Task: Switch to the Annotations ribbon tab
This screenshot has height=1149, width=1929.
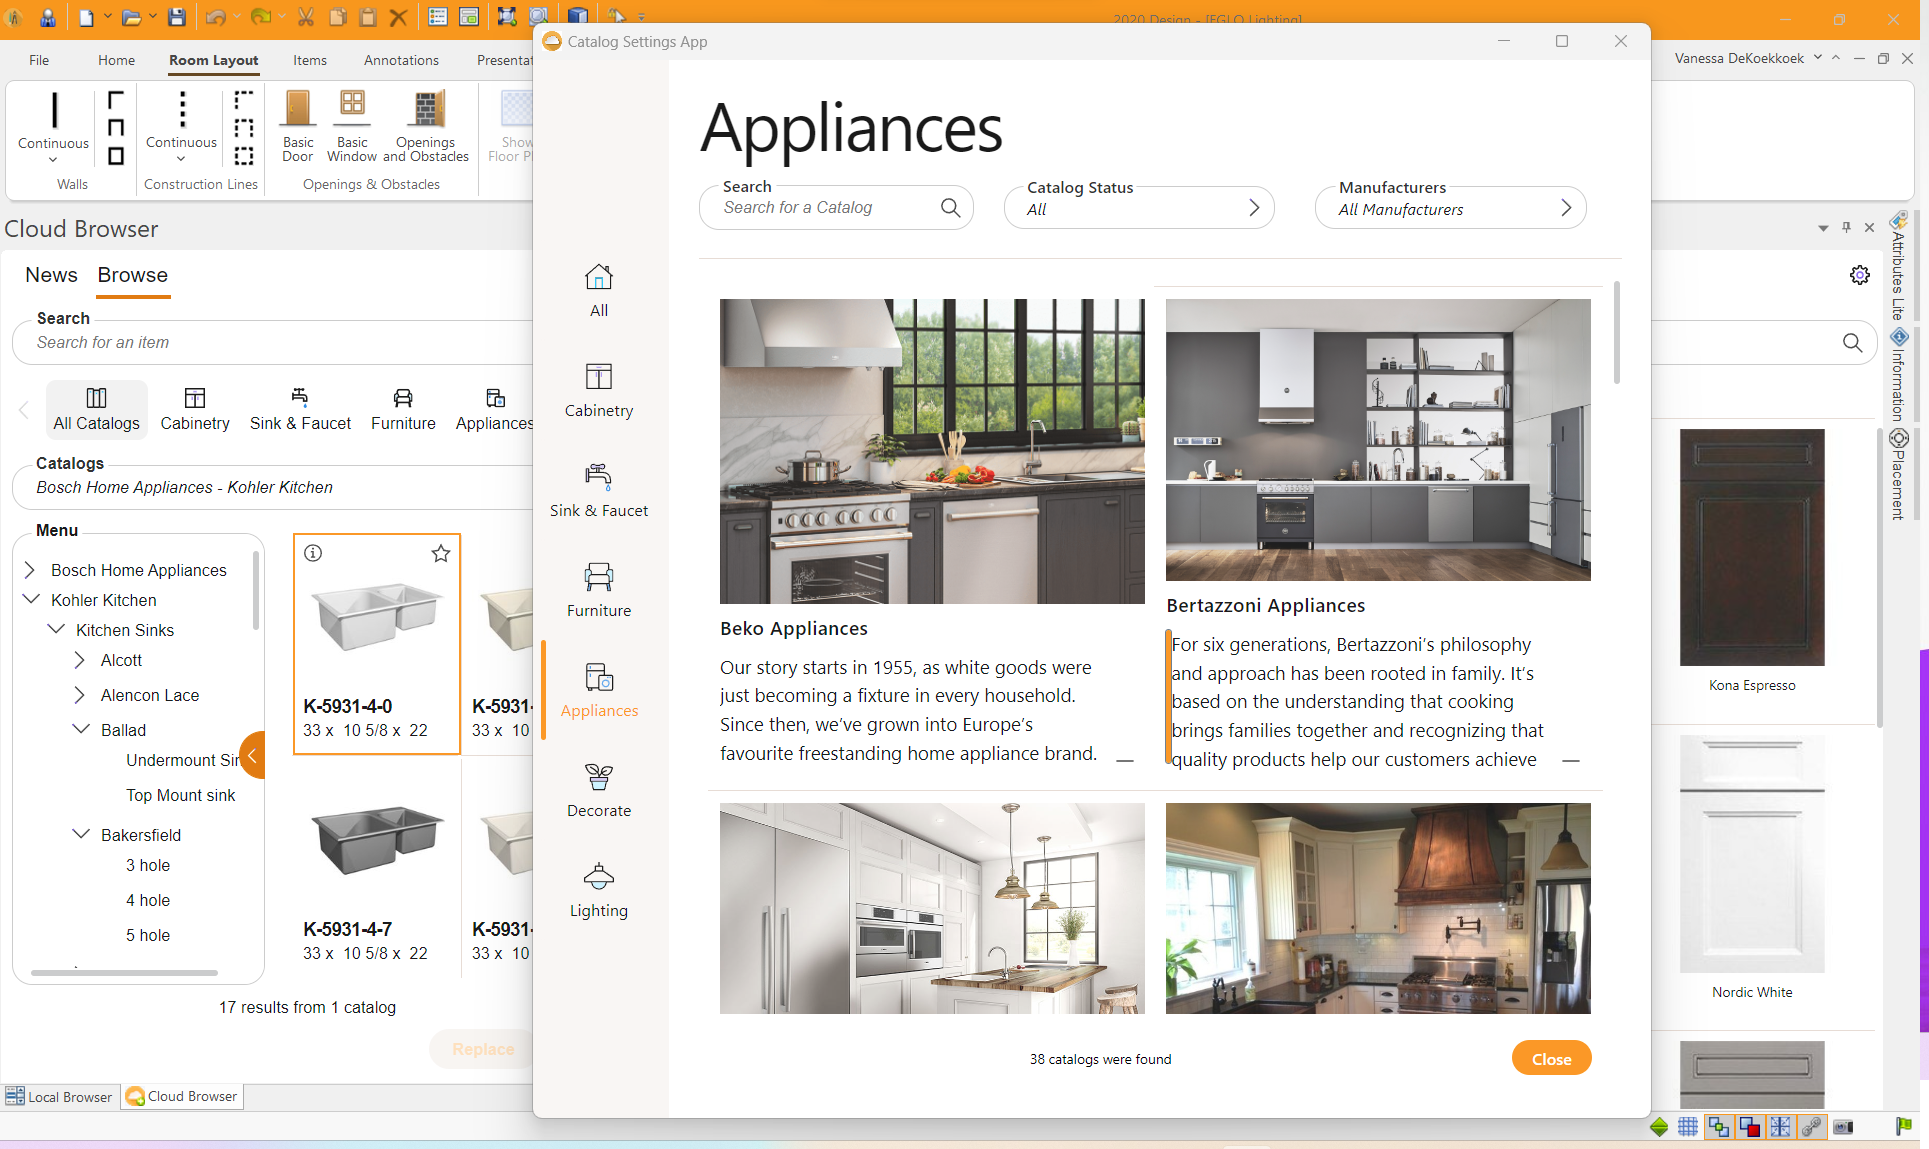Action: [x=401, y=60]
